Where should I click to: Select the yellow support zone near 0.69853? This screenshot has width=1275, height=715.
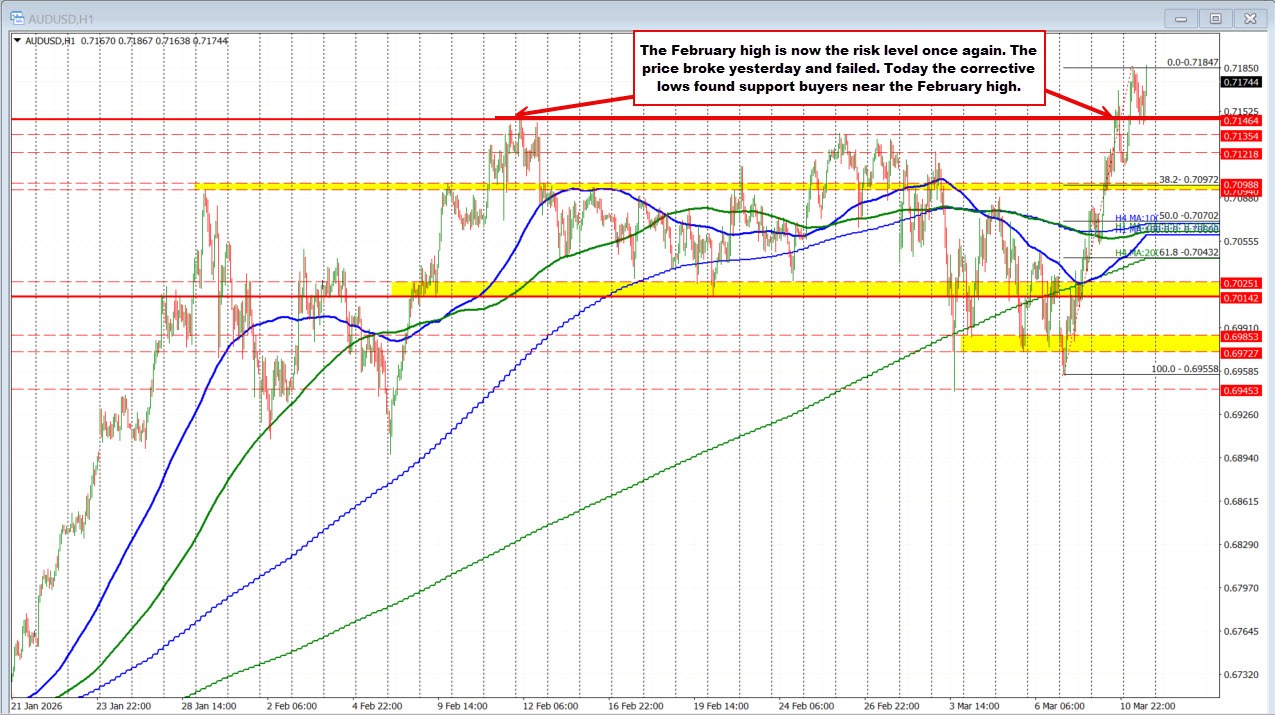coord(1050,343)
